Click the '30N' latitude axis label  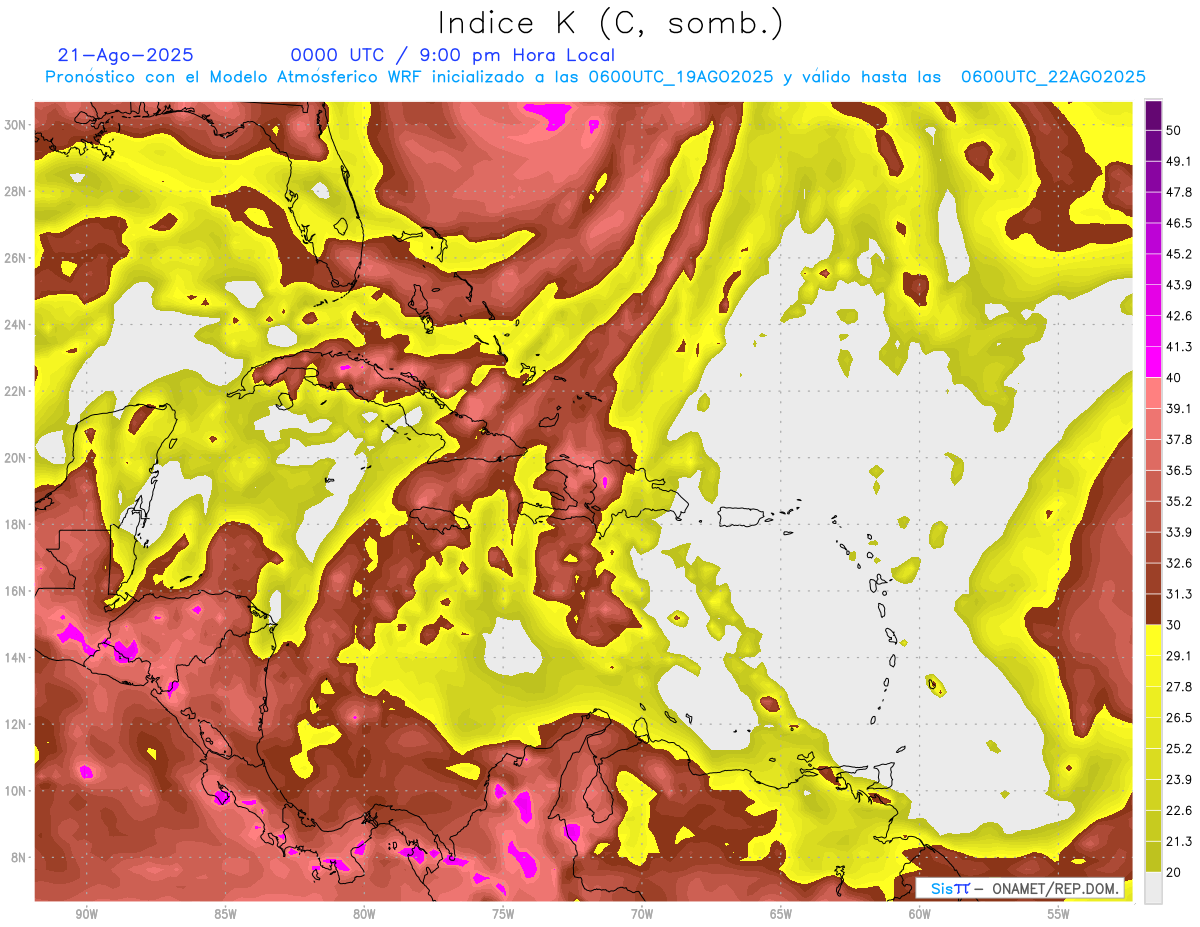click(16, 125)
